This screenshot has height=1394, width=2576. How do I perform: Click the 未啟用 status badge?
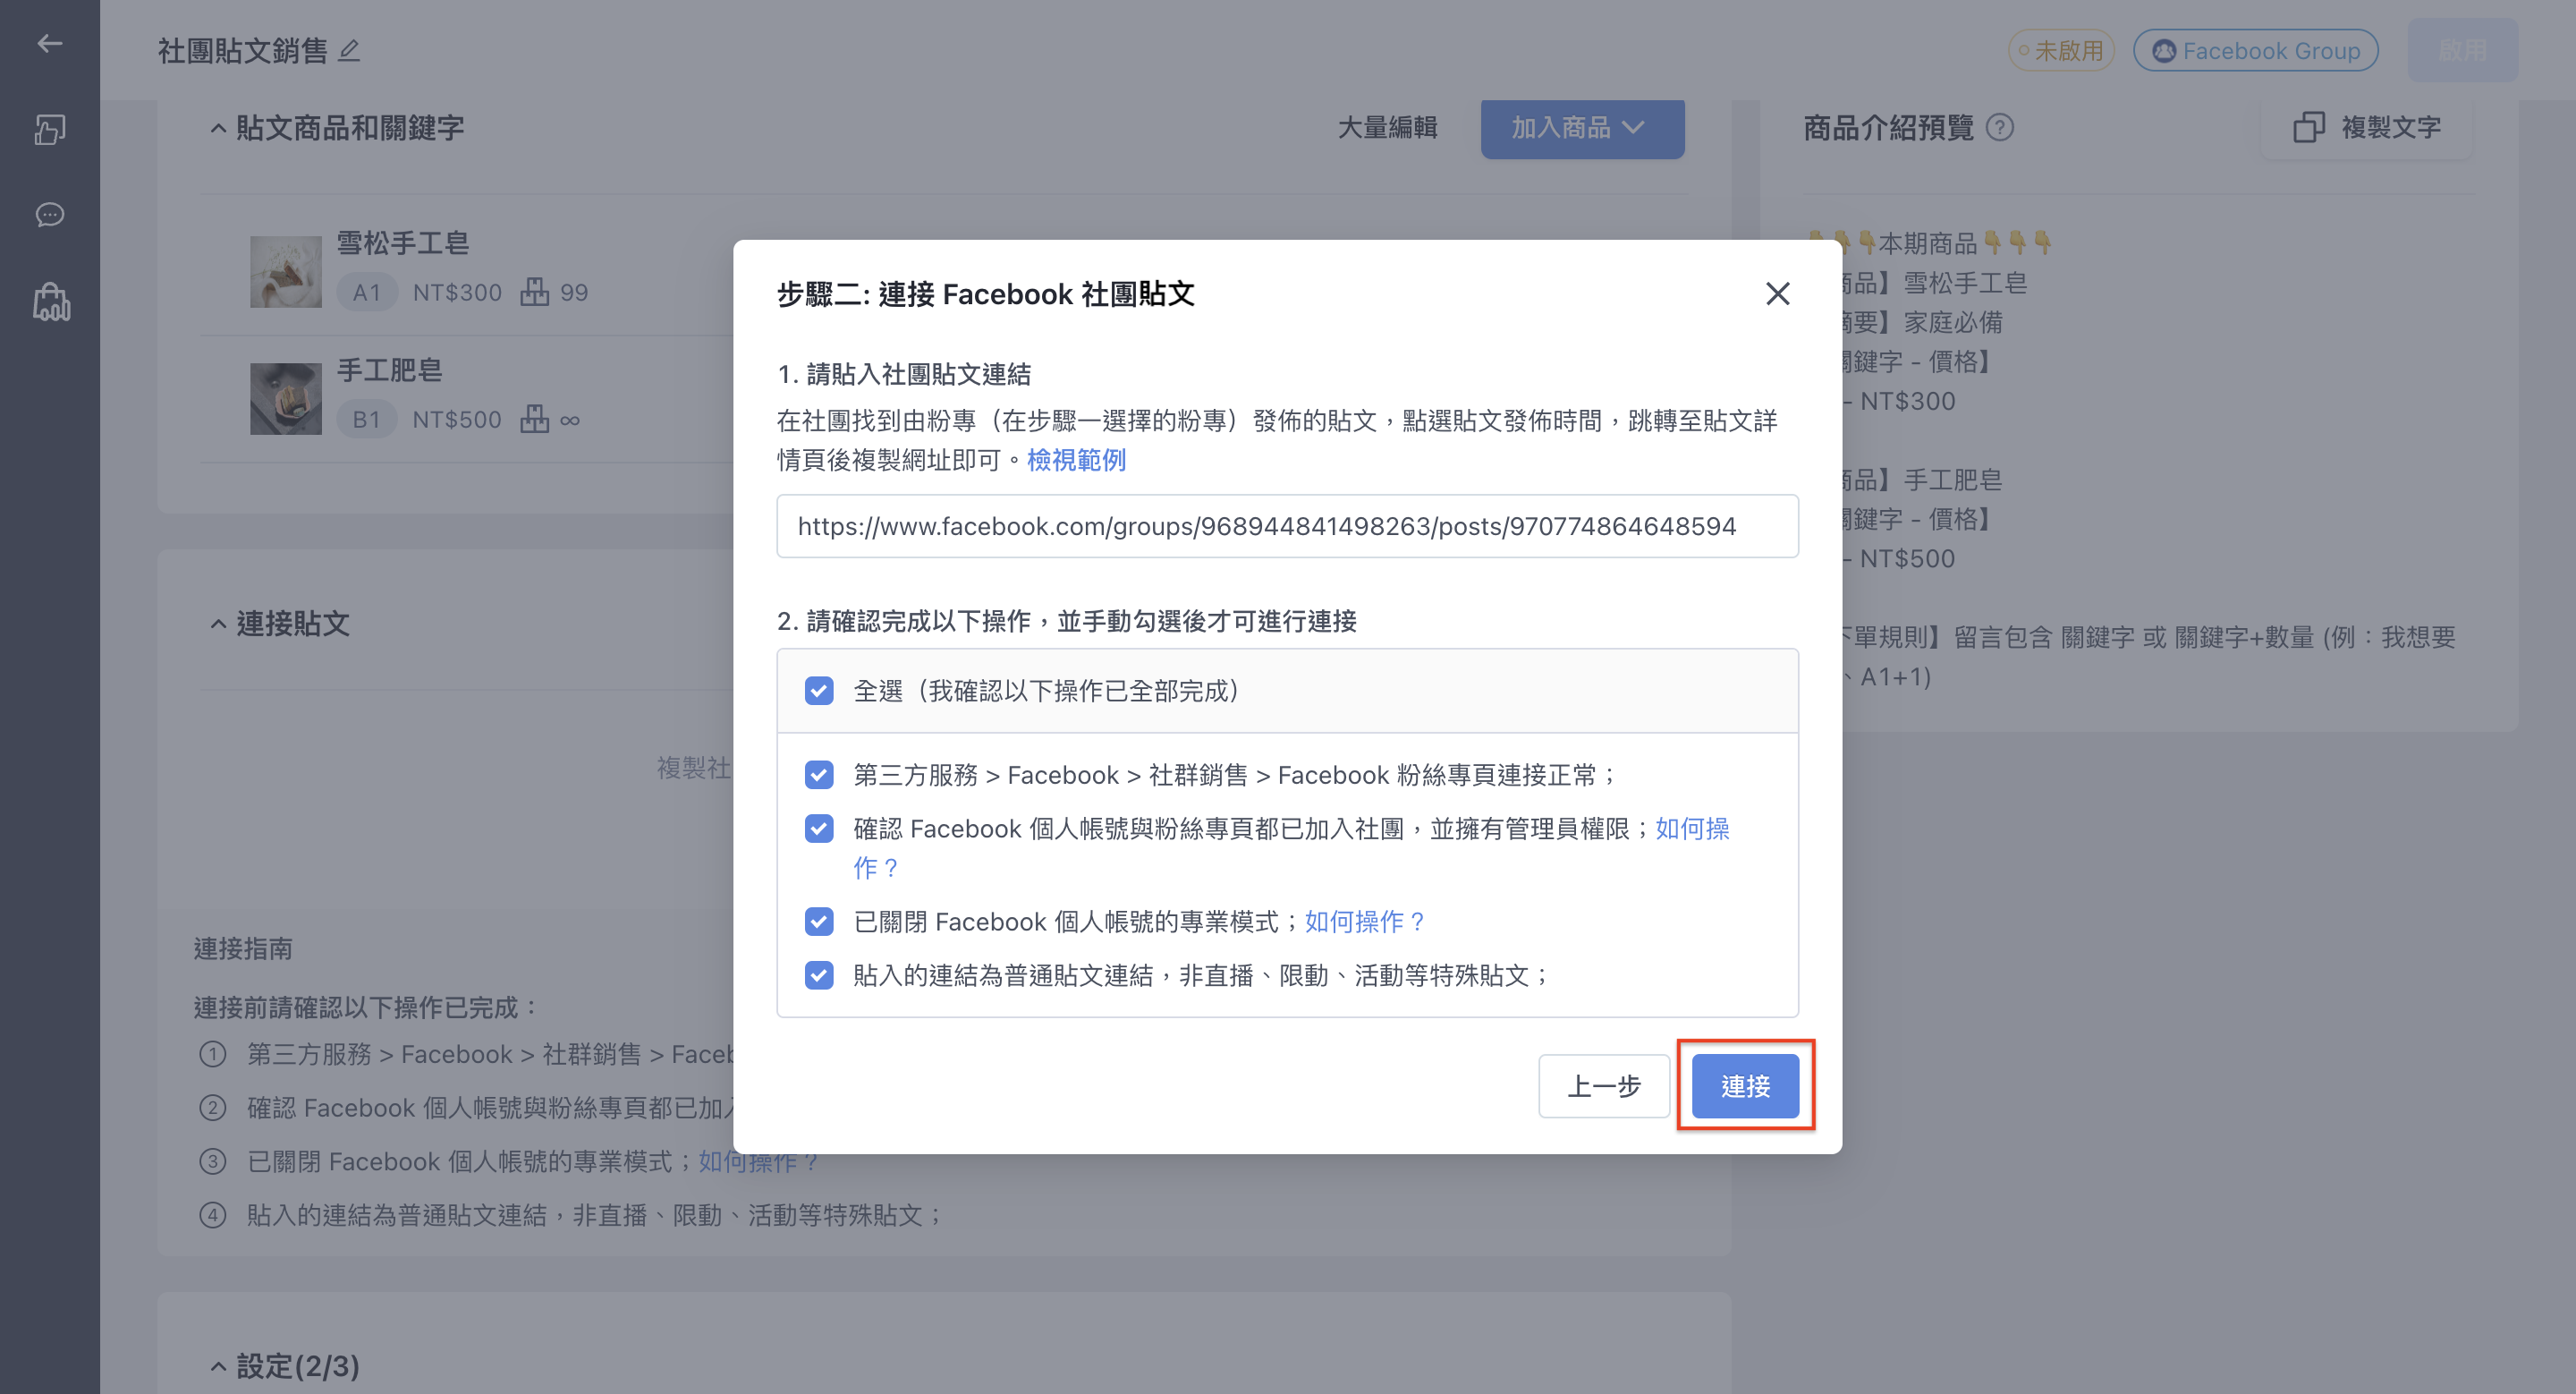pos(2060,50)
